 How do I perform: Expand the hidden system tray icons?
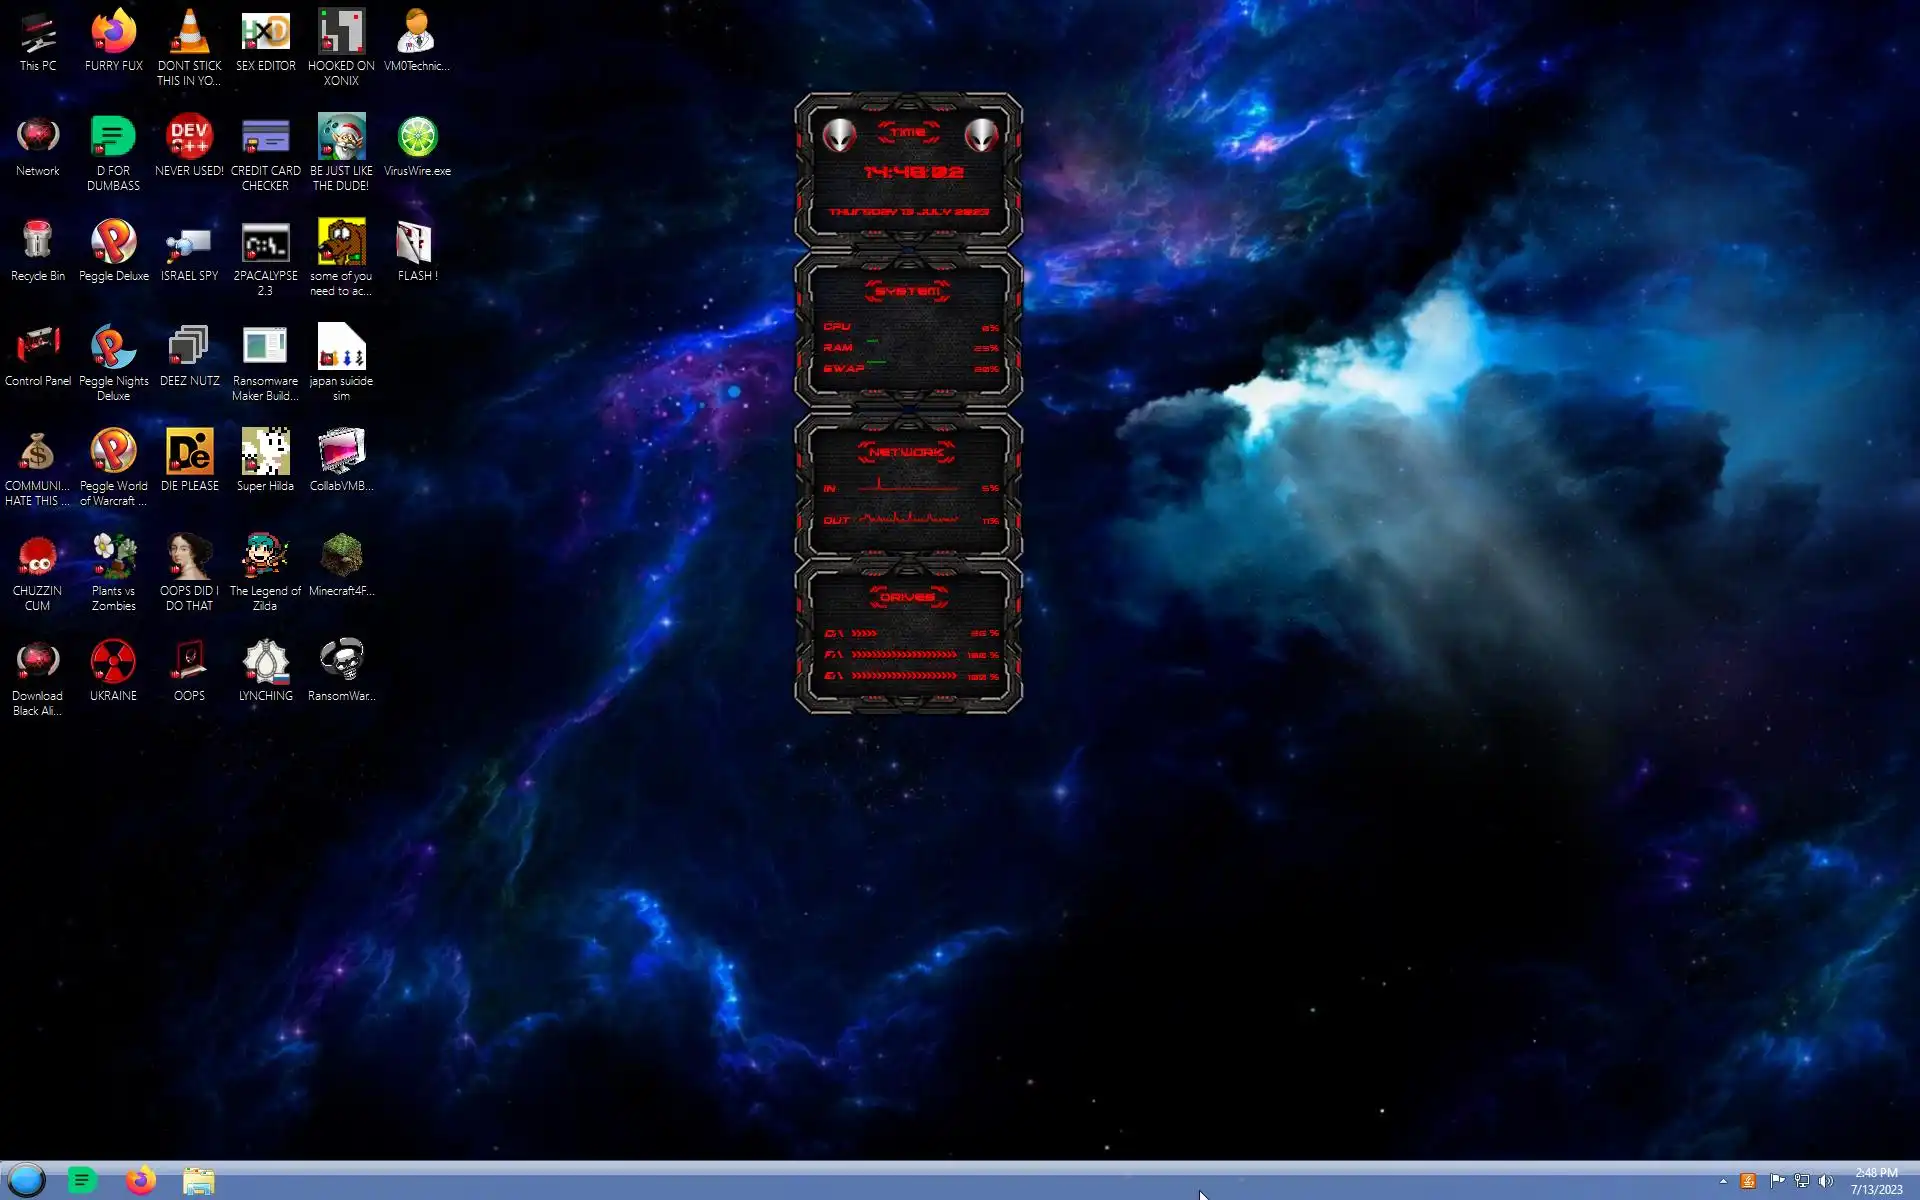click(x=1723, y=1181)
